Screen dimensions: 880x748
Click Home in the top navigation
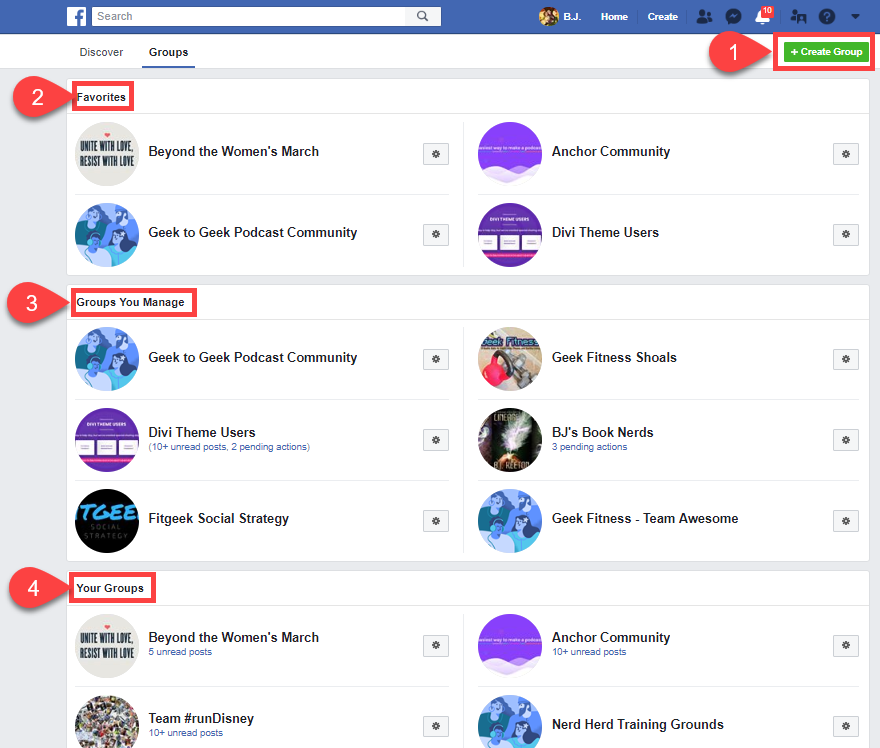point(614,16)
